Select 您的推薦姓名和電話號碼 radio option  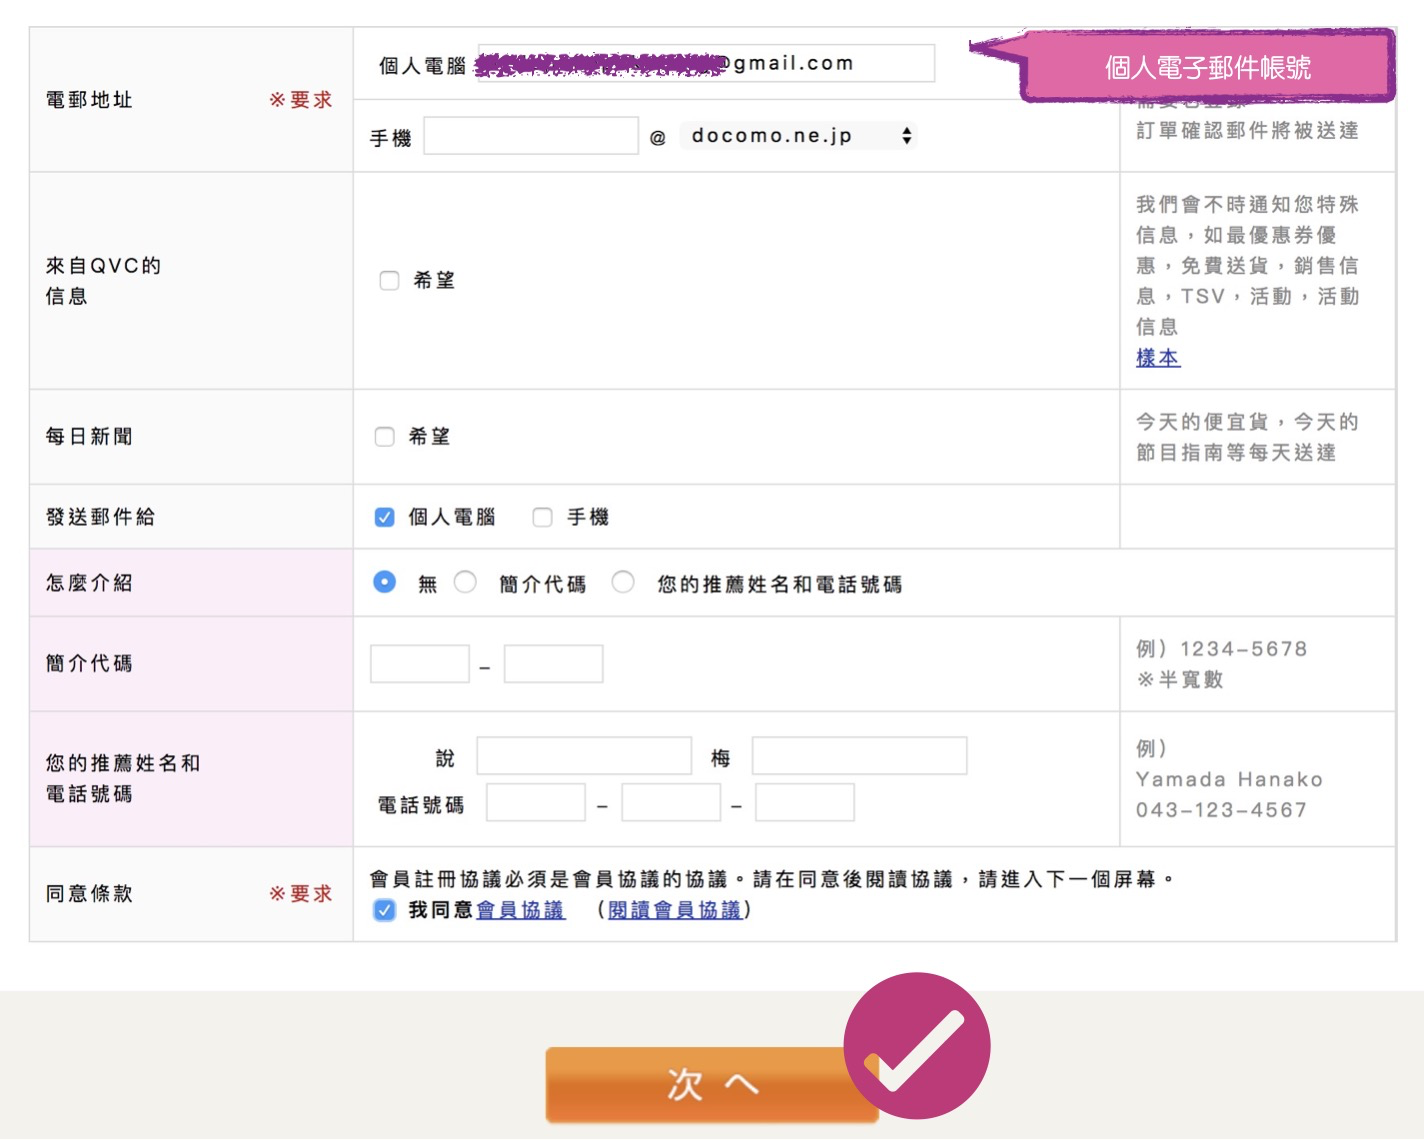pos(623,582)
